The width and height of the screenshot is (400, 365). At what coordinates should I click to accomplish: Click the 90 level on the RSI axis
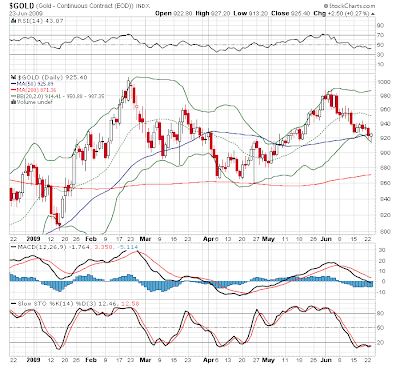point(381,25)
